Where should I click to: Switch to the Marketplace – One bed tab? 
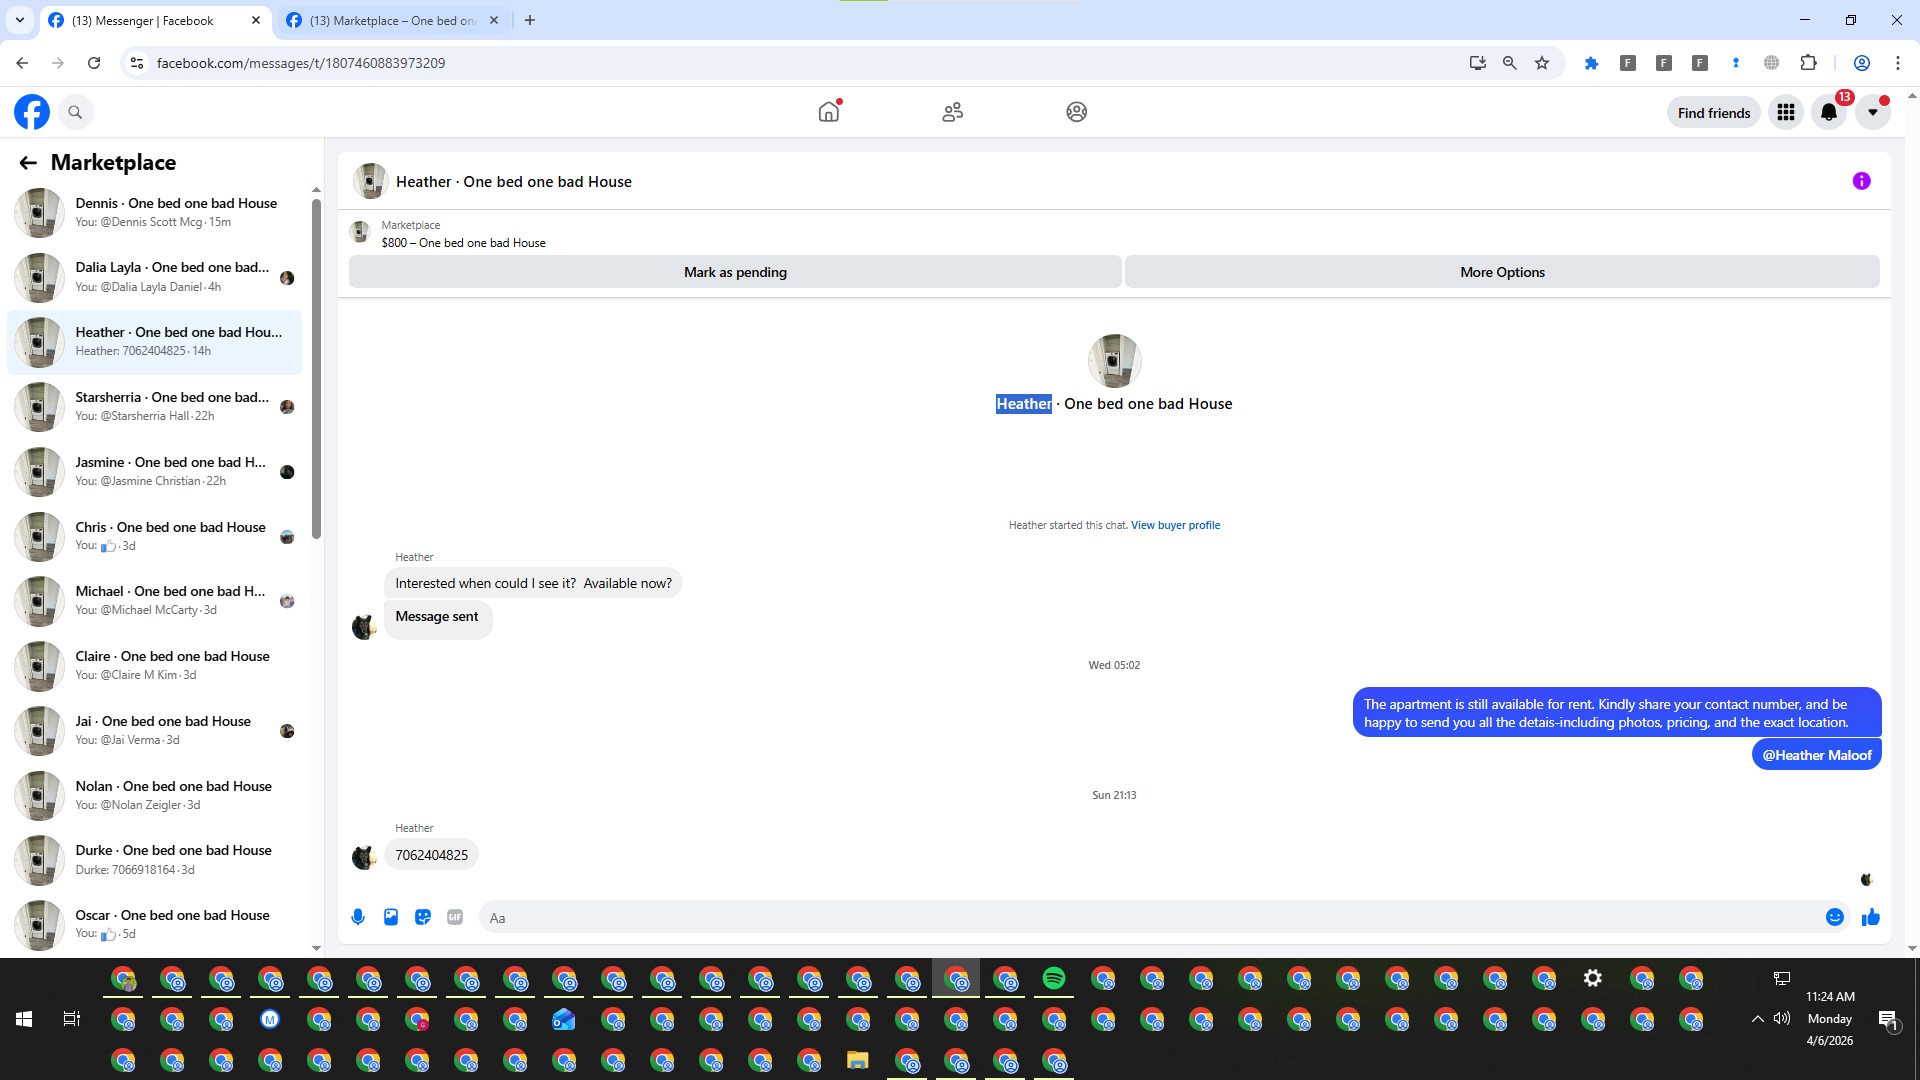point(392,20)
